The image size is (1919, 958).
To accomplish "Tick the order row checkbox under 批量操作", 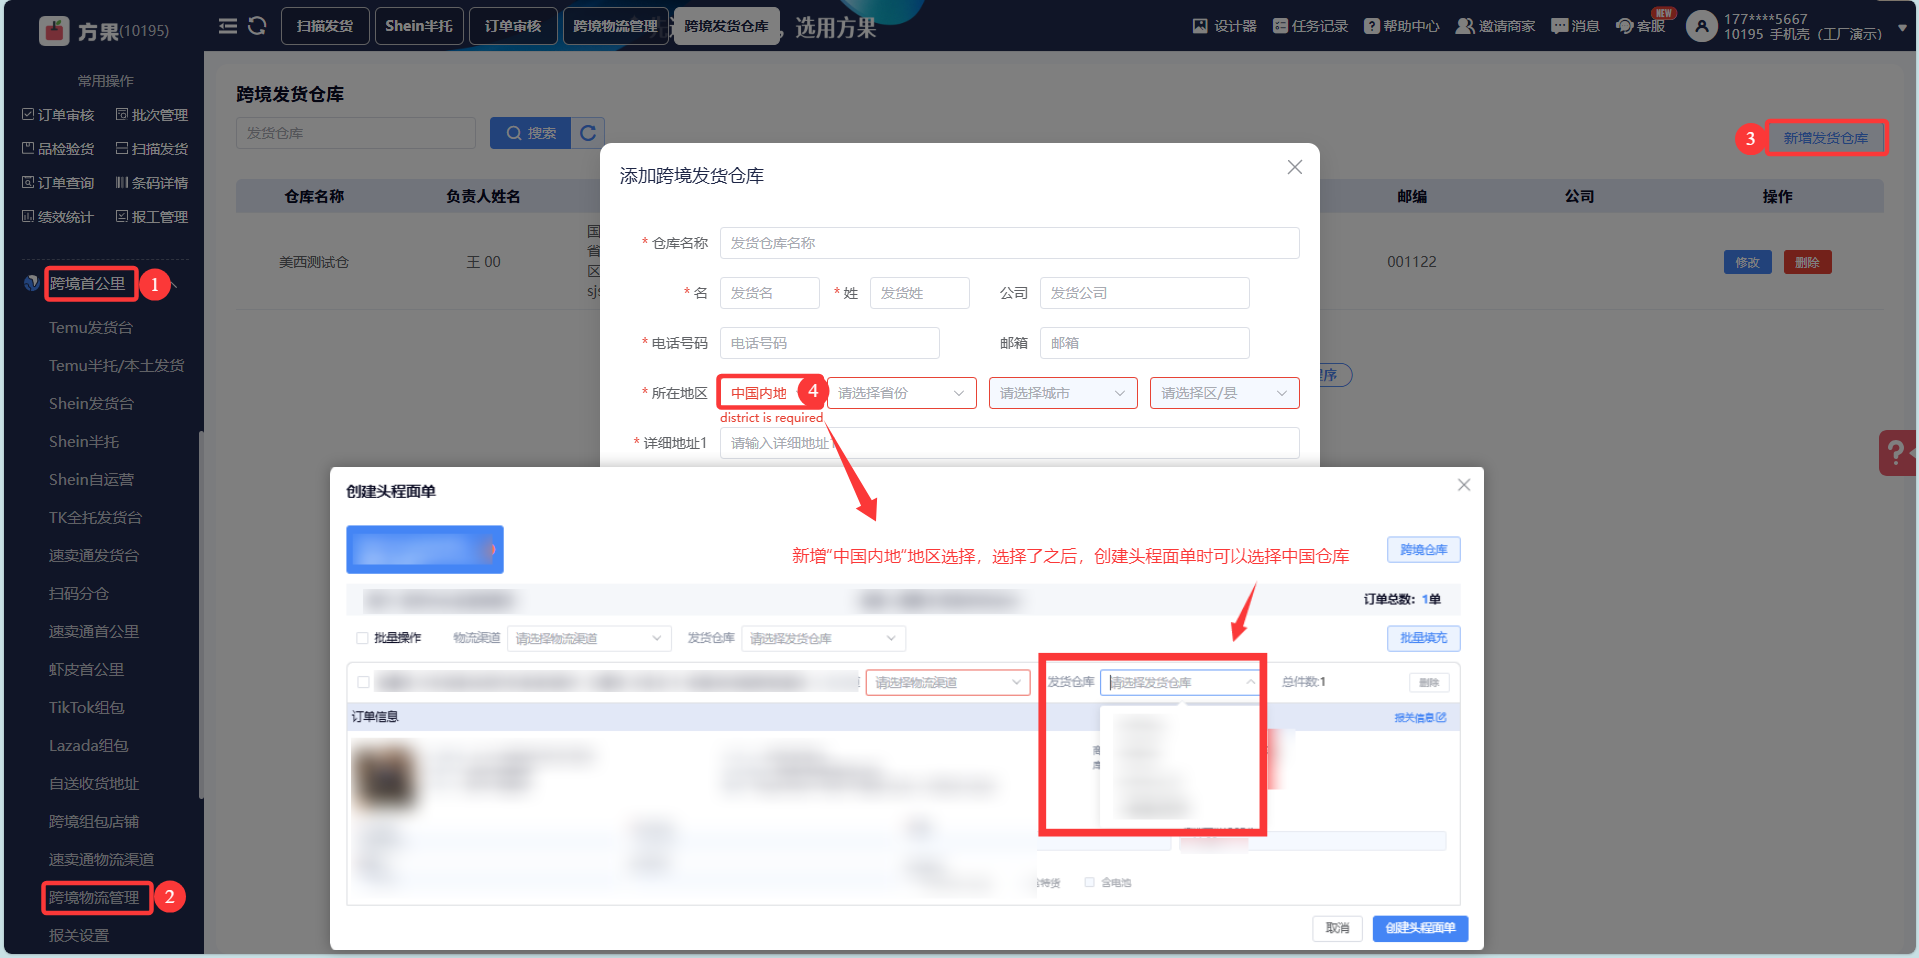I will (363, 682).
